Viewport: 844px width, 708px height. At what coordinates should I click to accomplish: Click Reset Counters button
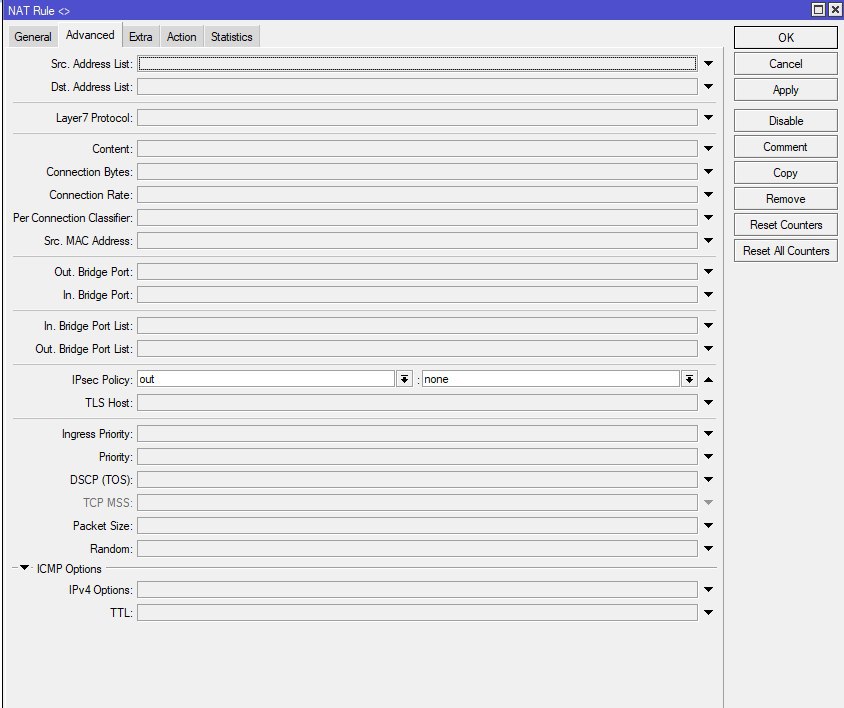point(785,225)
